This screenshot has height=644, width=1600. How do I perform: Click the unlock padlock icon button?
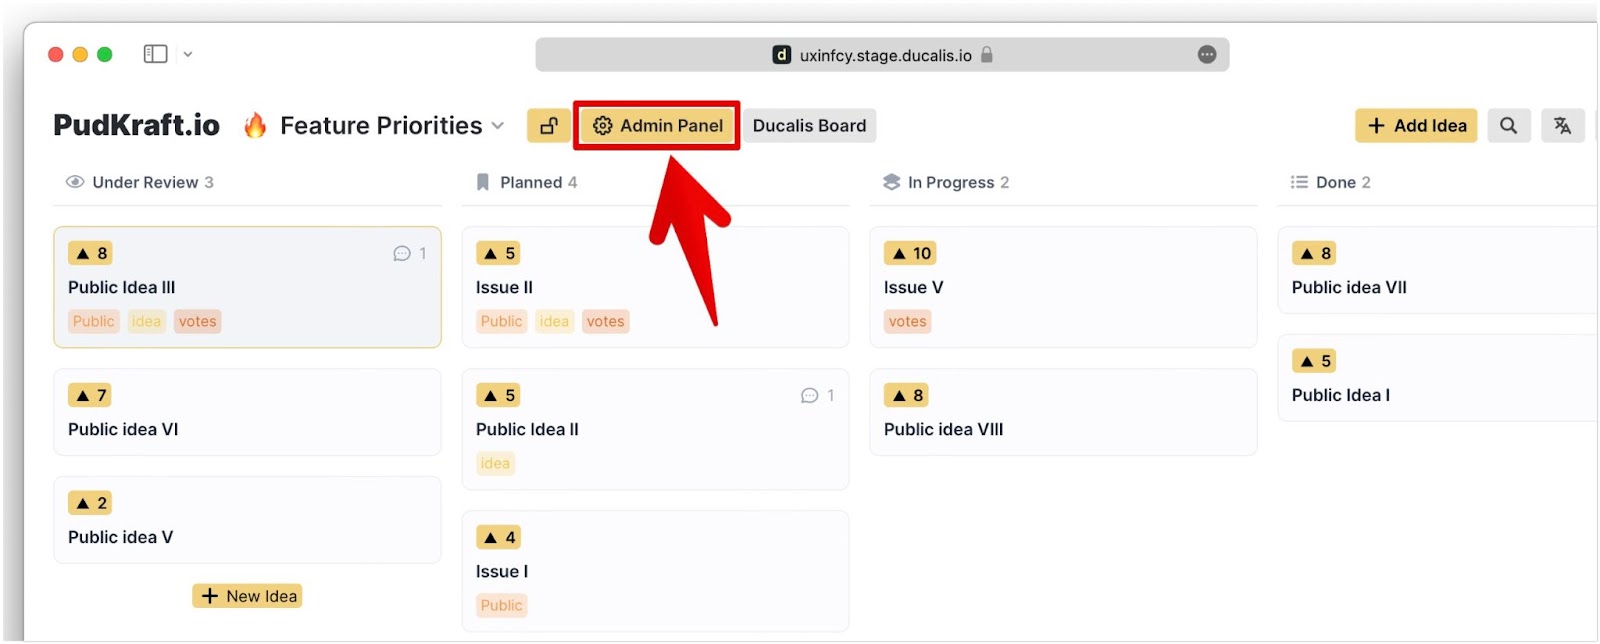pos(549,126)
